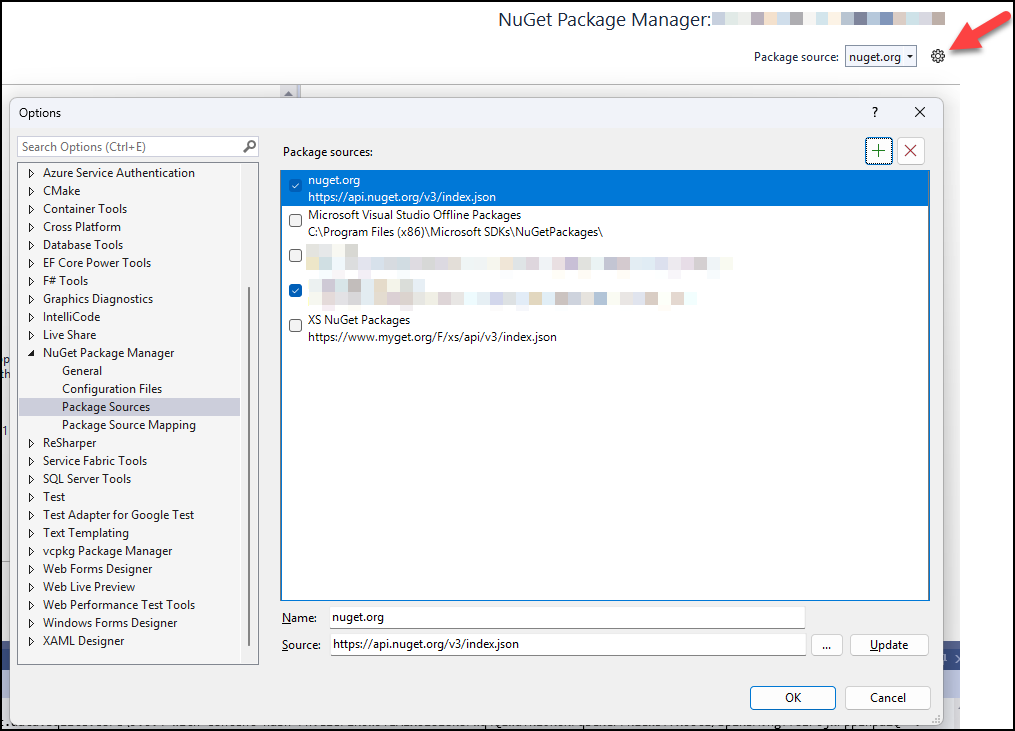Open the Configuration Files settings page
Viewport: 1015px width, 731px height.
[x=111, y=388]
